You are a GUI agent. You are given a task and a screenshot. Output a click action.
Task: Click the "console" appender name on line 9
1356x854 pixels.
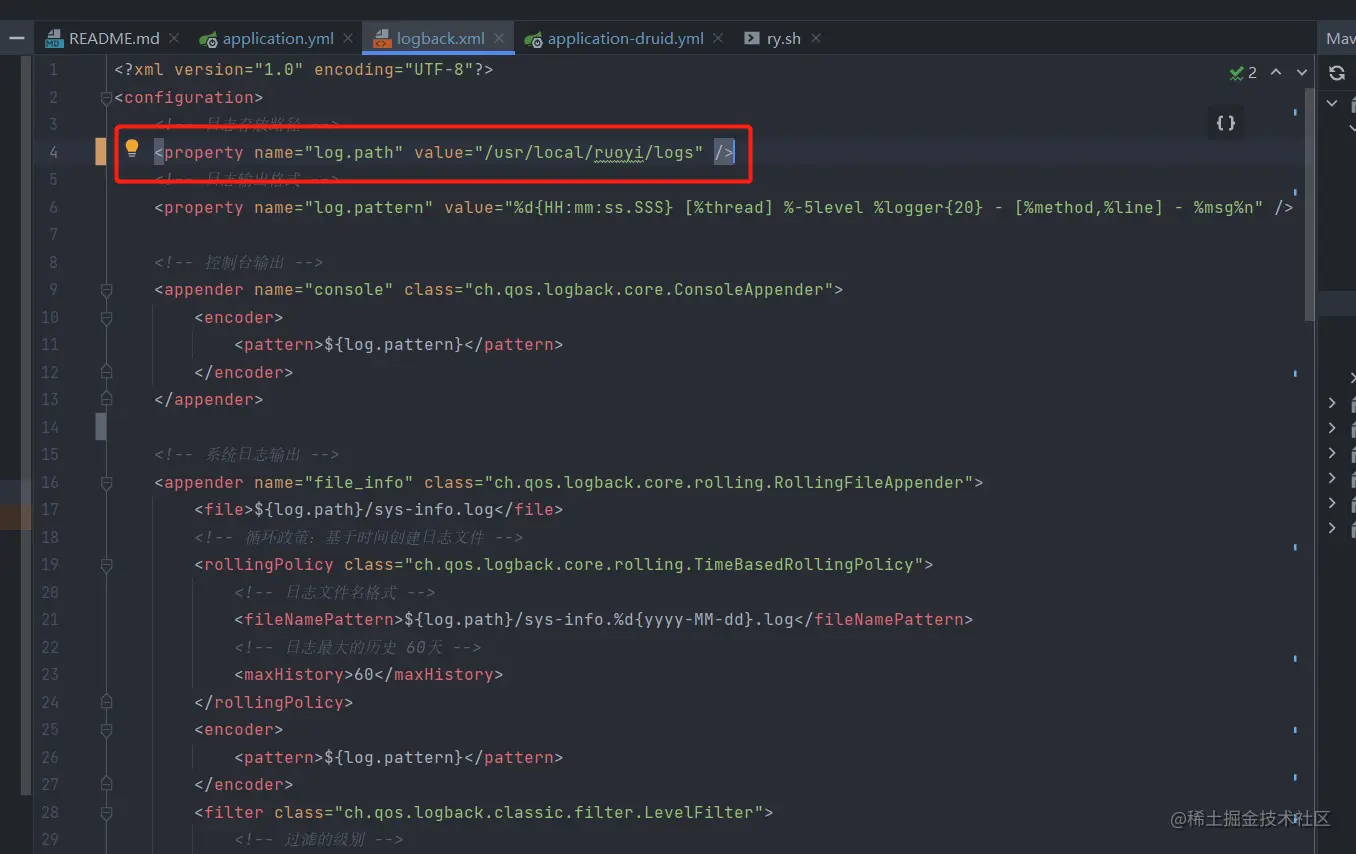[x=349, y=290]
